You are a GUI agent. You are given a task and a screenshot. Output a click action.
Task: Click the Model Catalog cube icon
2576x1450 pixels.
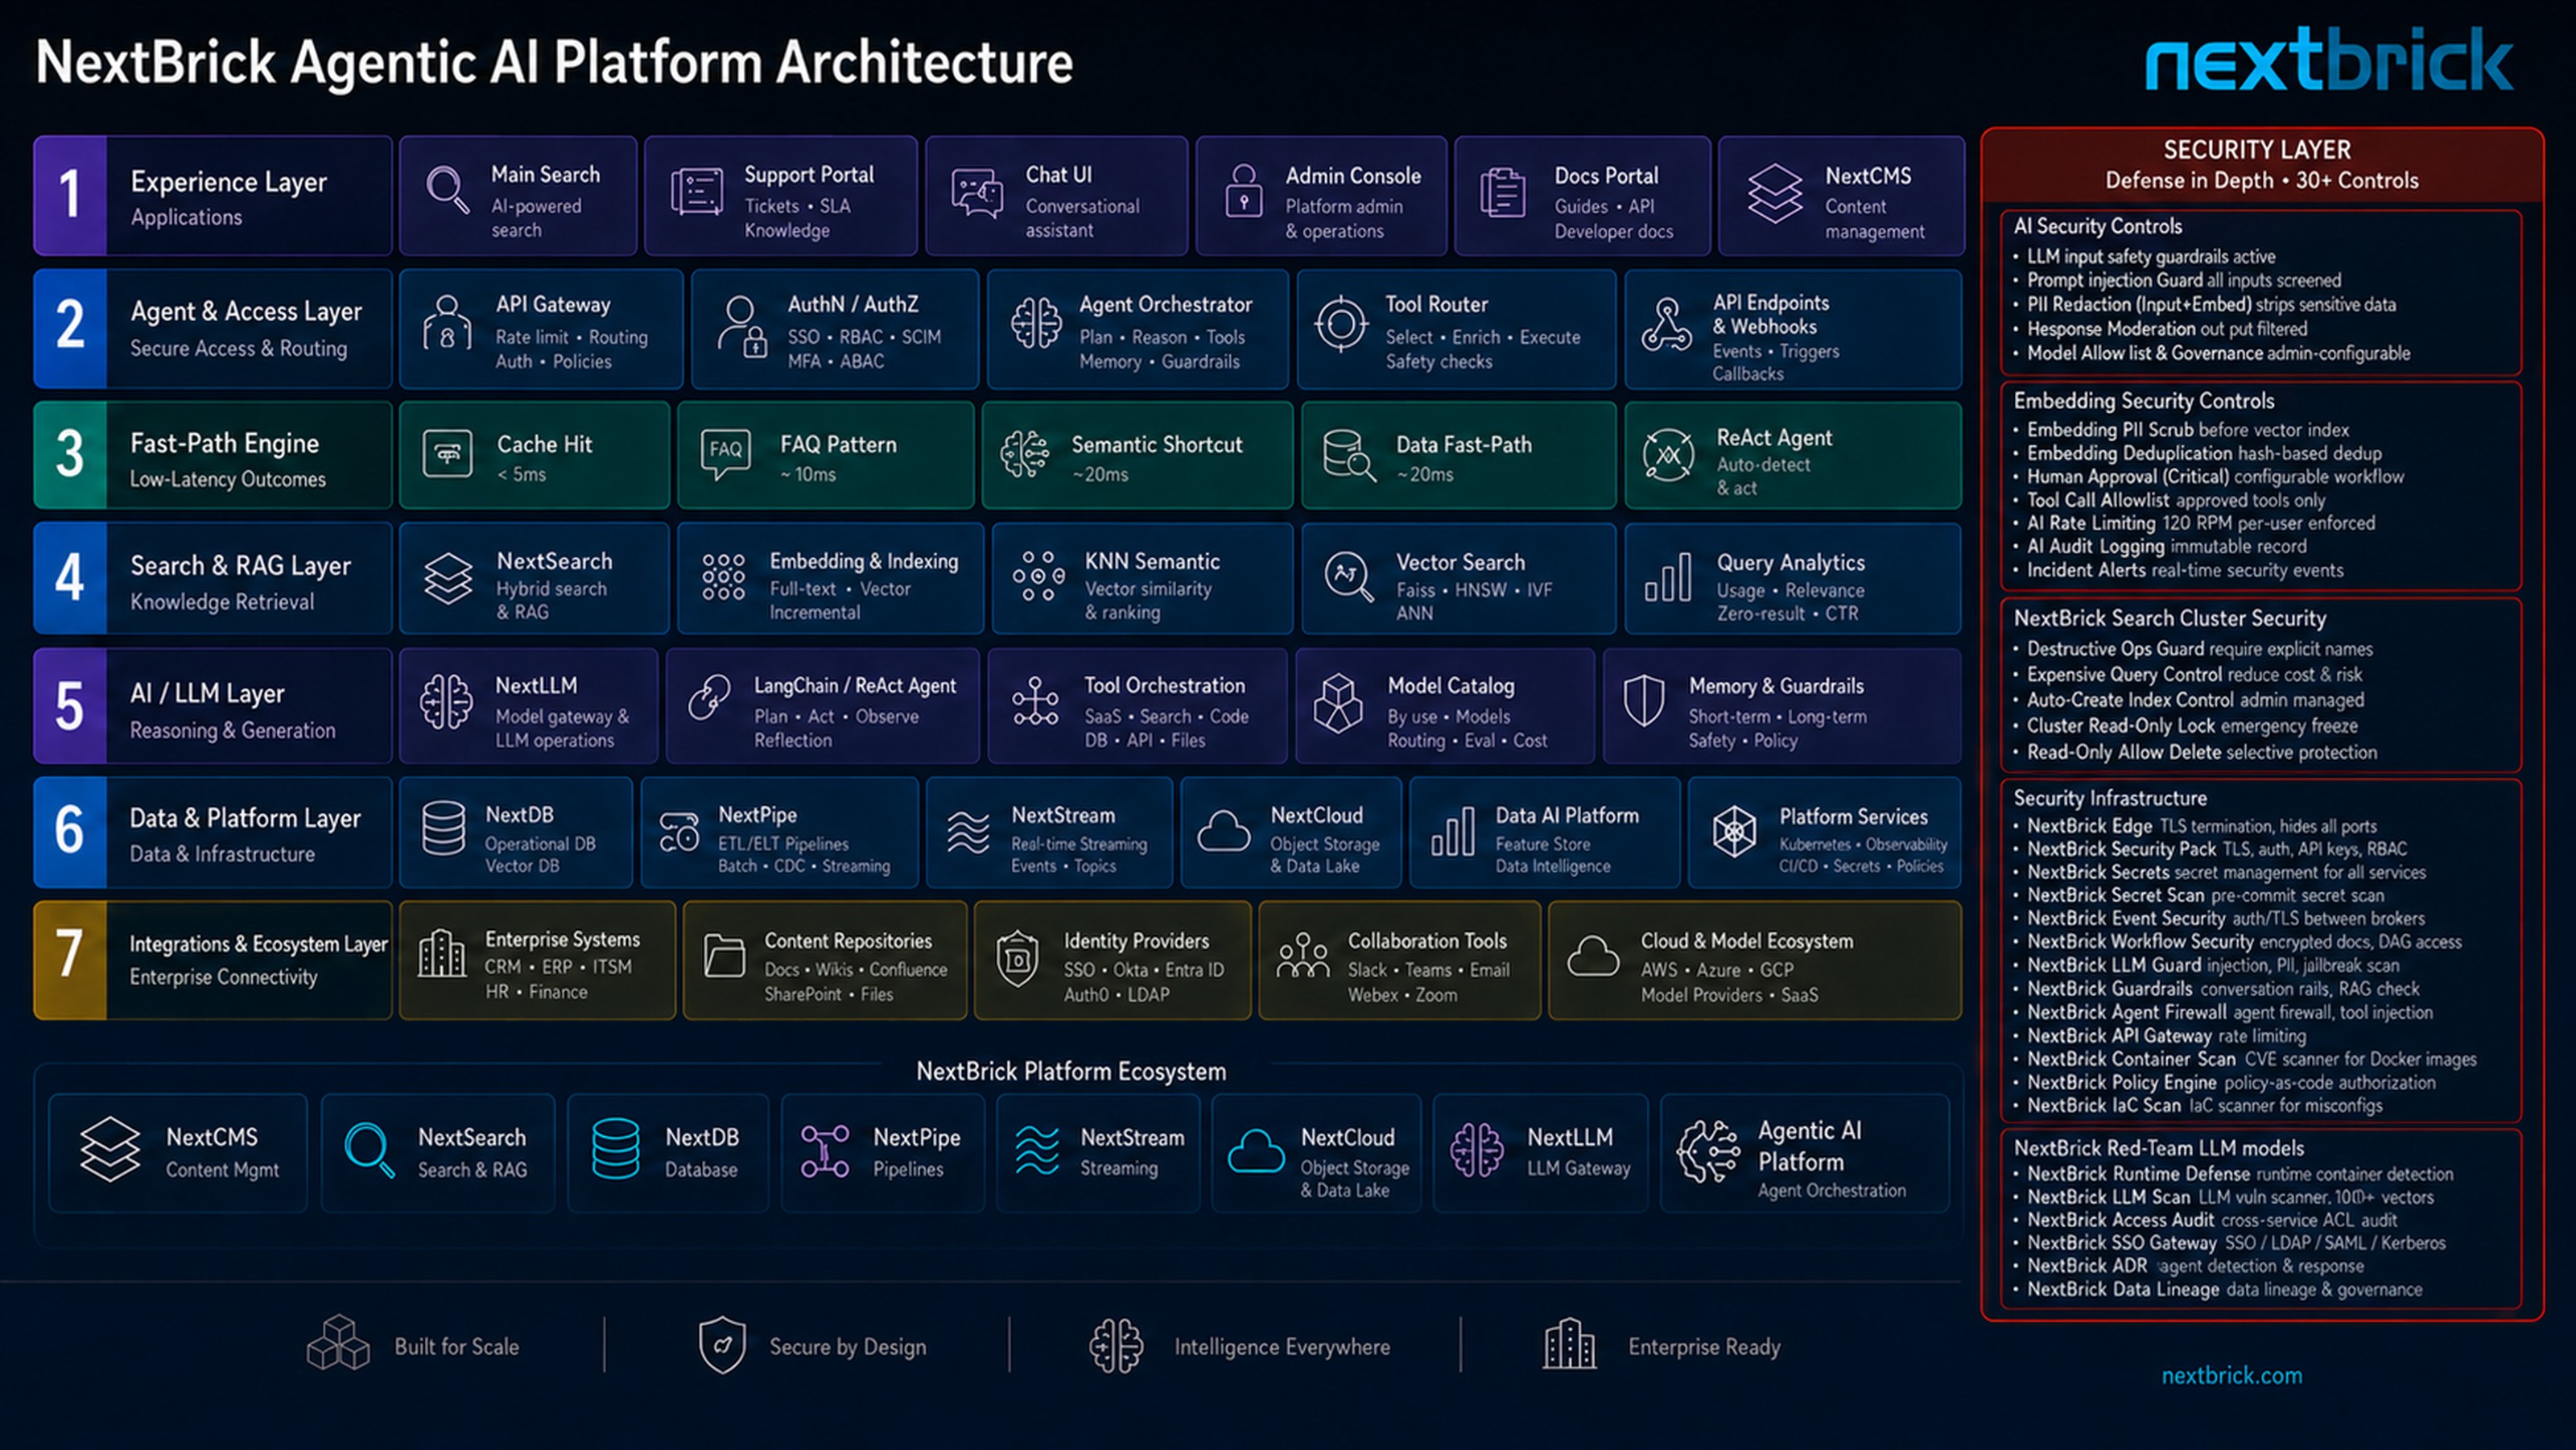point(1337,701)
